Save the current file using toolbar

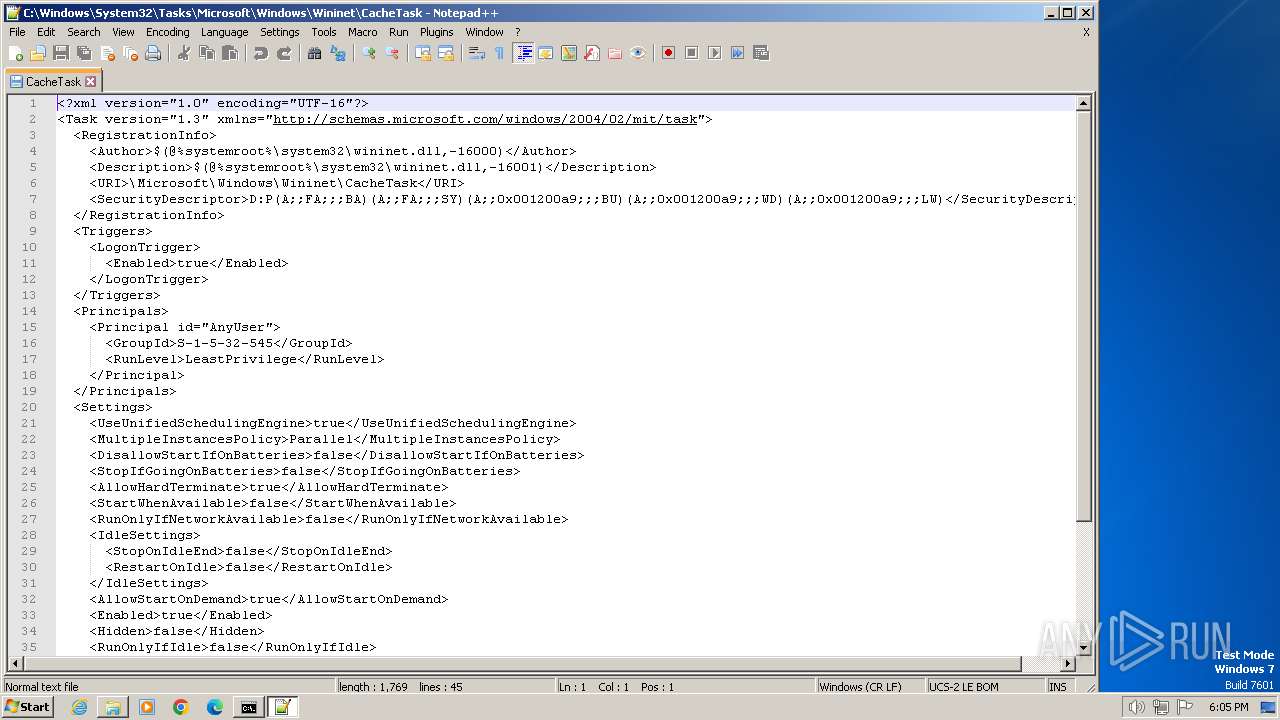(x=61, y=53)
